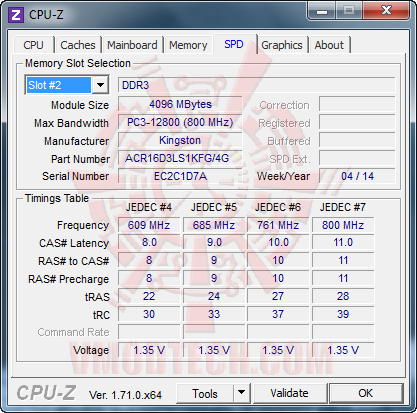Click tRAS value 28
Image resolution: width=417 pixels, height=413 pixels.
click(x=343, y=296)
